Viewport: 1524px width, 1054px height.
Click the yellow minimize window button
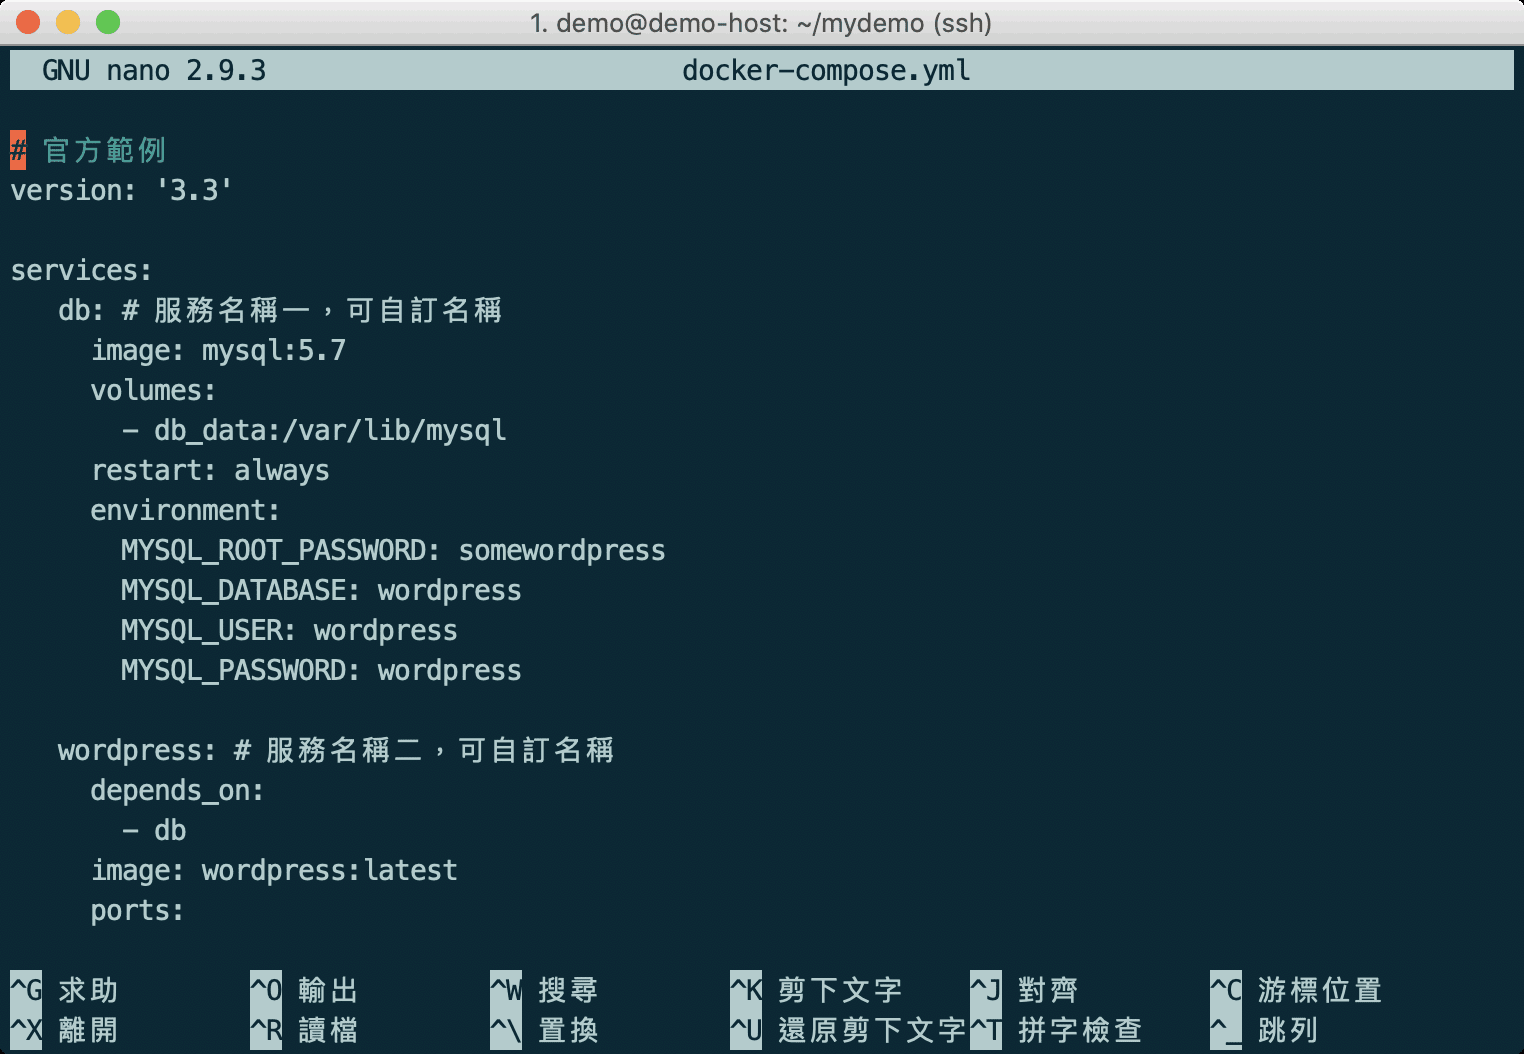click(68, 22)
